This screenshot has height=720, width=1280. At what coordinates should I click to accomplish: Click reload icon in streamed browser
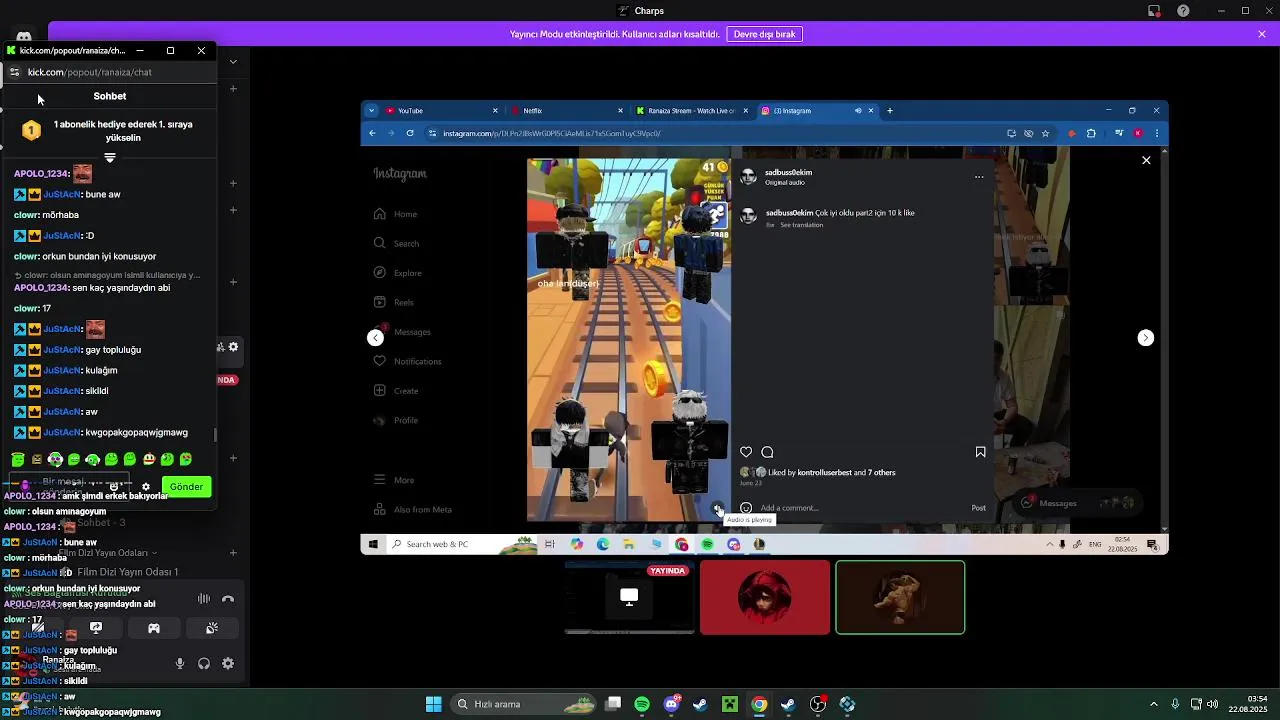pyautogui.click(x=410, y=133)
